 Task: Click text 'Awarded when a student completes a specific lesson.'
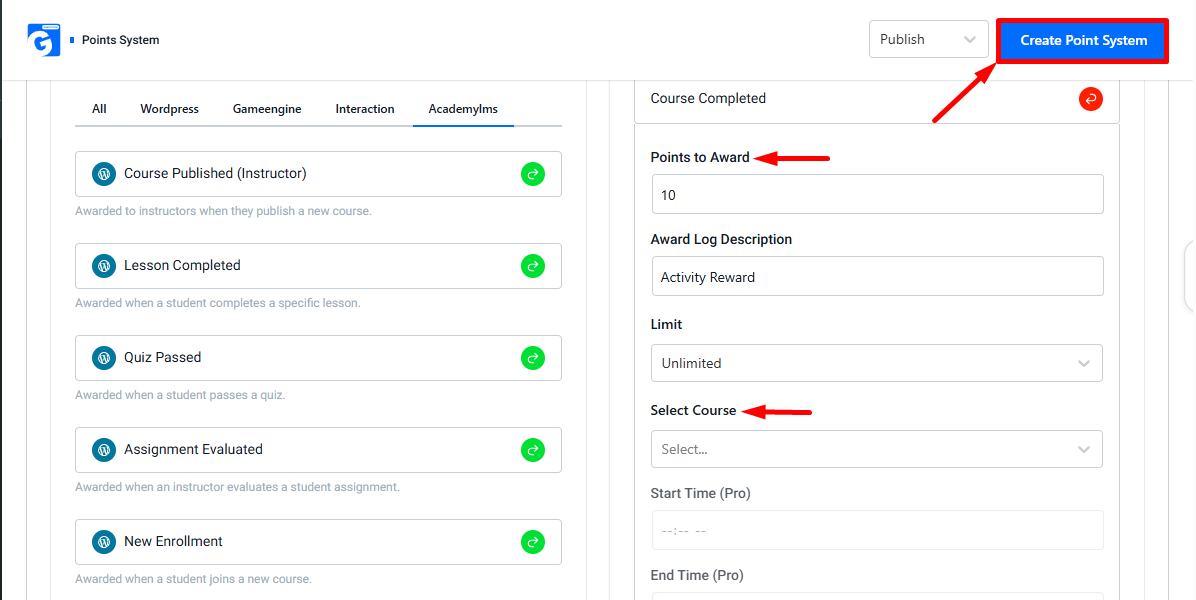(217, 303)
